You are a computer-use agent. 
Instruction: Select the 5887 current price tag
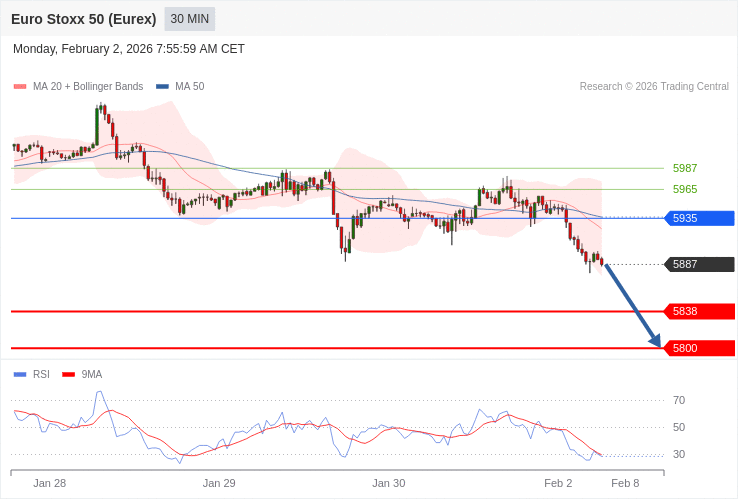tap(699, 264)
